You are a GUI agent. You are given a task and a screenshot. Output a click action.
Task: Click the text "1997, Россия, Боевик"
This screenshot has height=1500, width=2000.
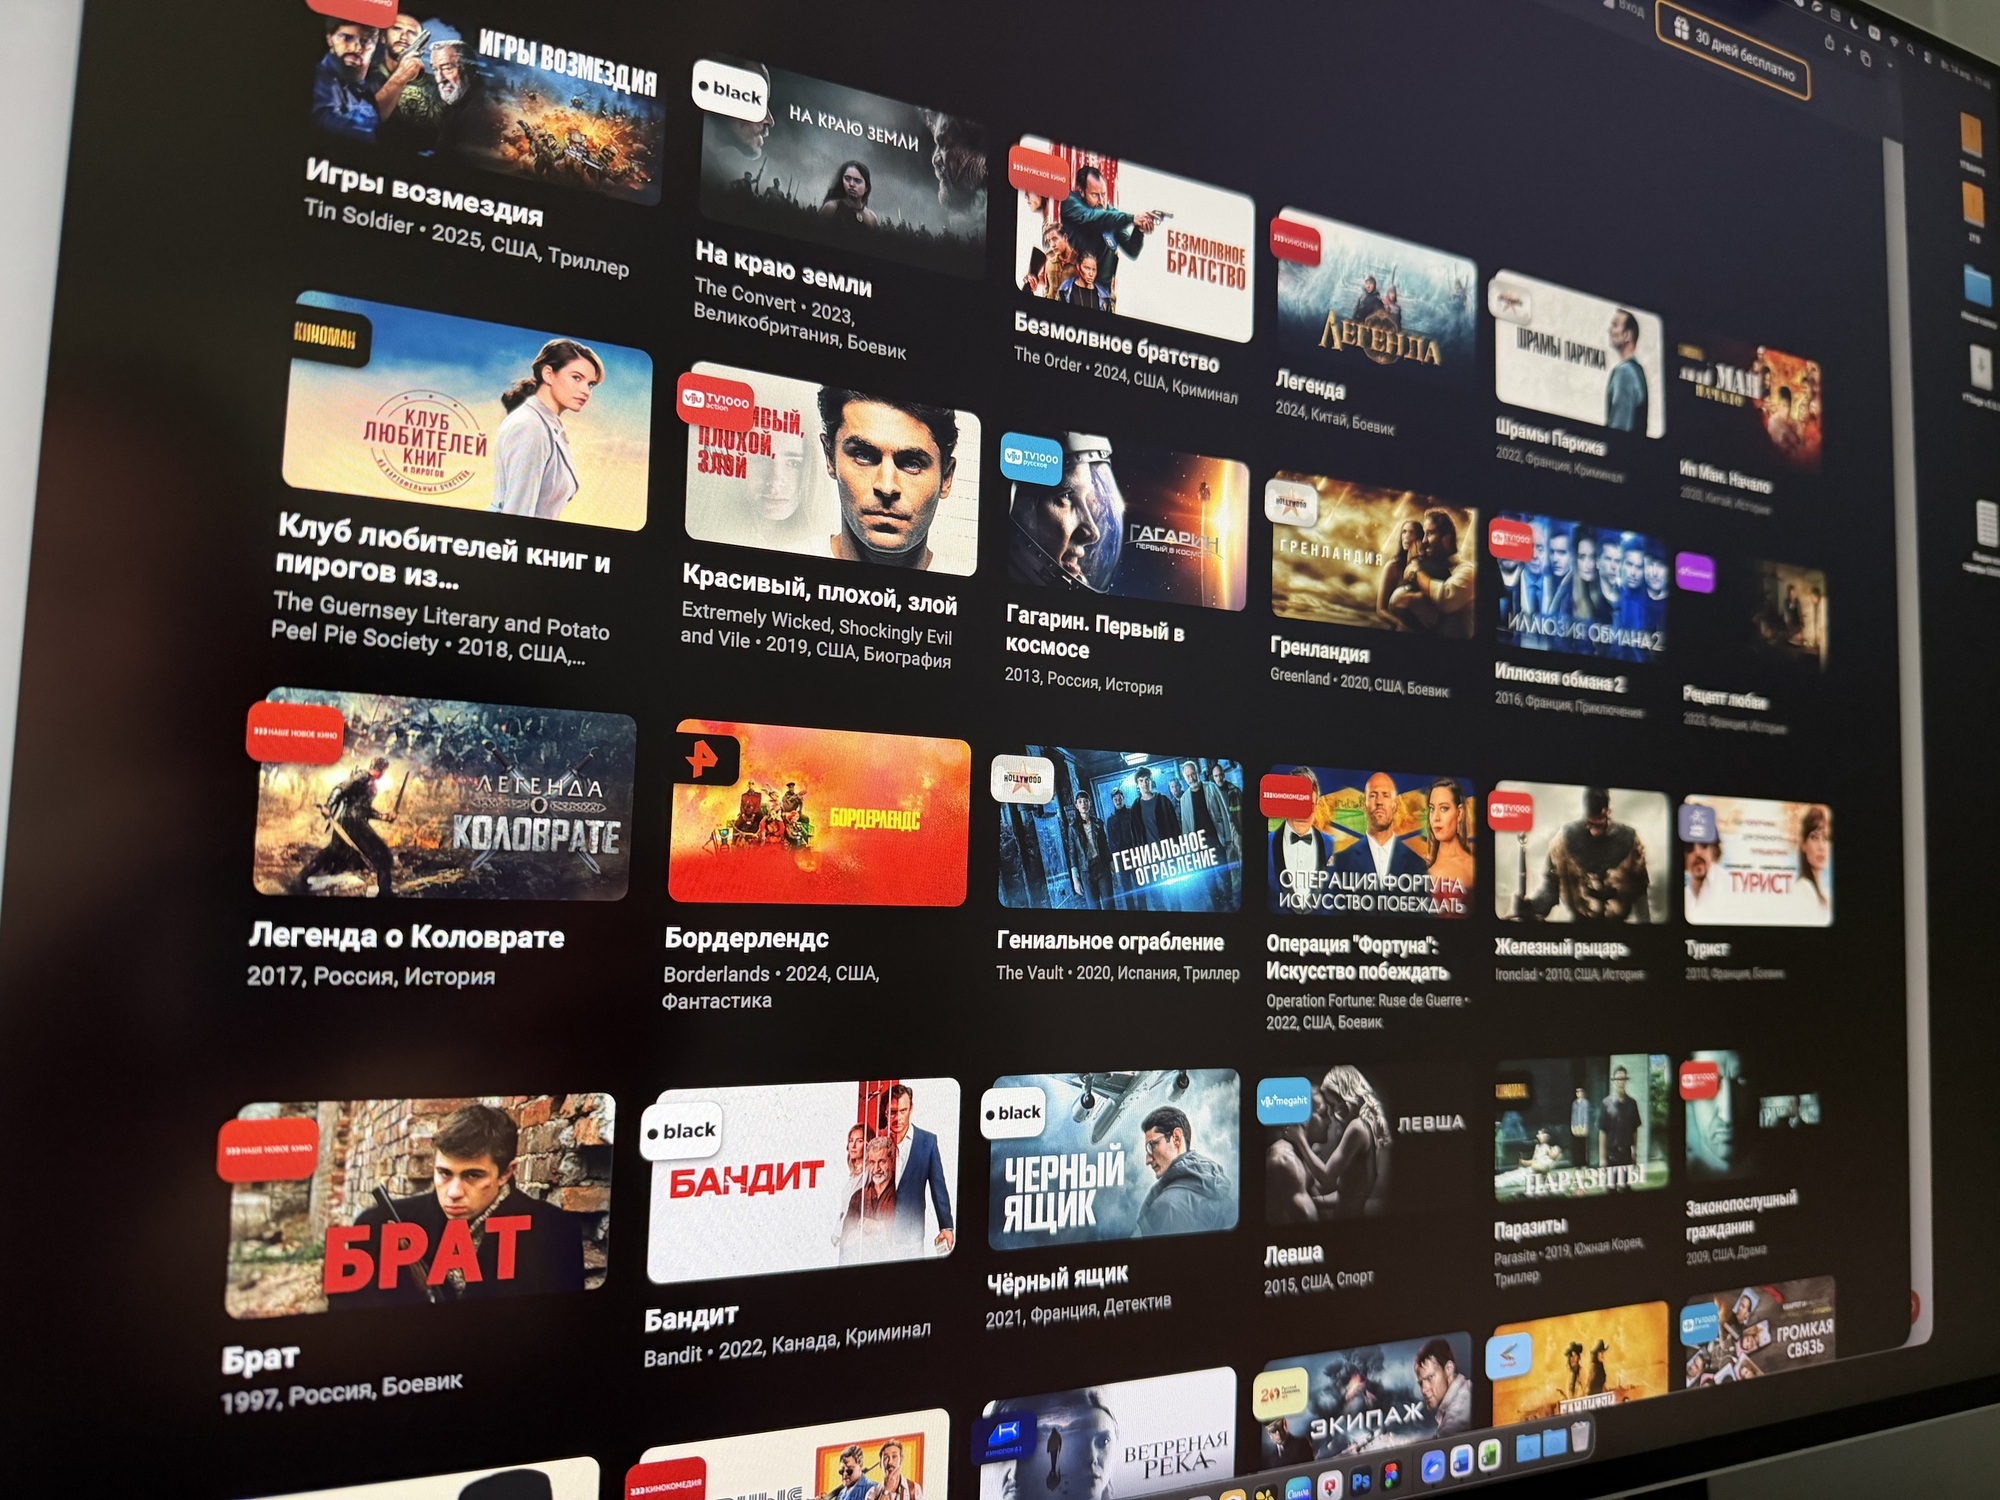click(x=341, y=1393)
